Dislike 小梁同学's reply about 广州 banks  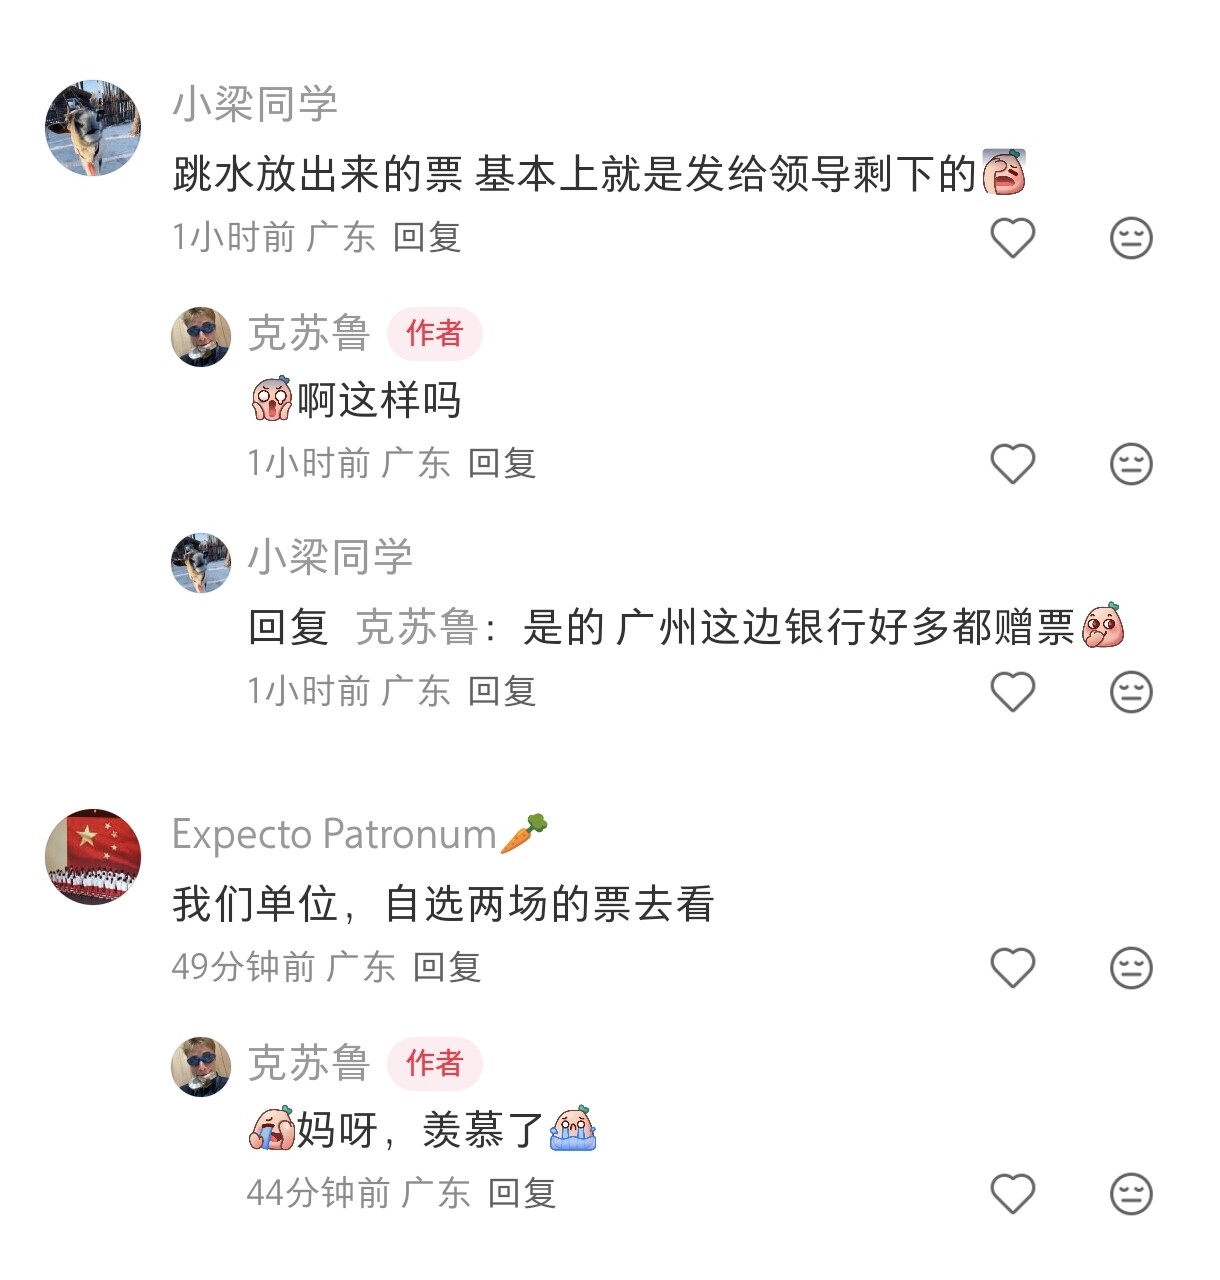click(x=1131, y=692)
